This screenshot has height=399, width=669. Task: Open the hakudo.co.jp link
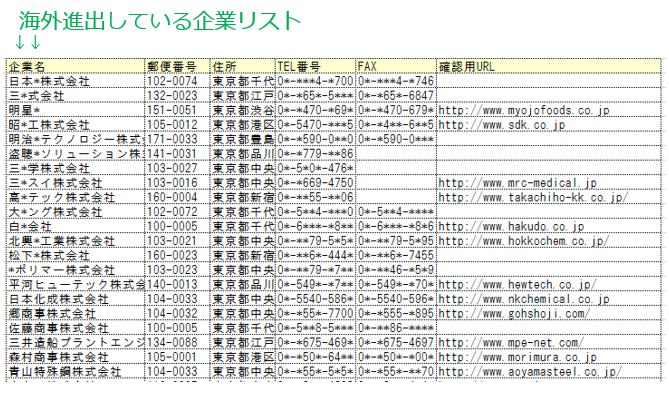[511, 226]
